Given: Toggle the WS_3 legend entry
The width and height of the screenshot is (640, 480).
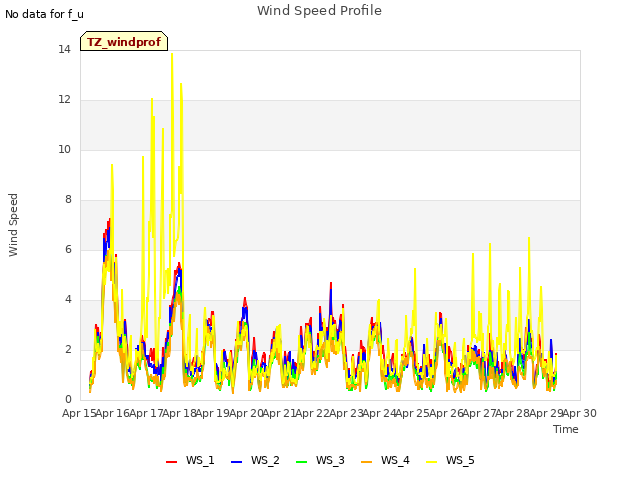Looking at the screenshot, I should click(x=320, y=460).
